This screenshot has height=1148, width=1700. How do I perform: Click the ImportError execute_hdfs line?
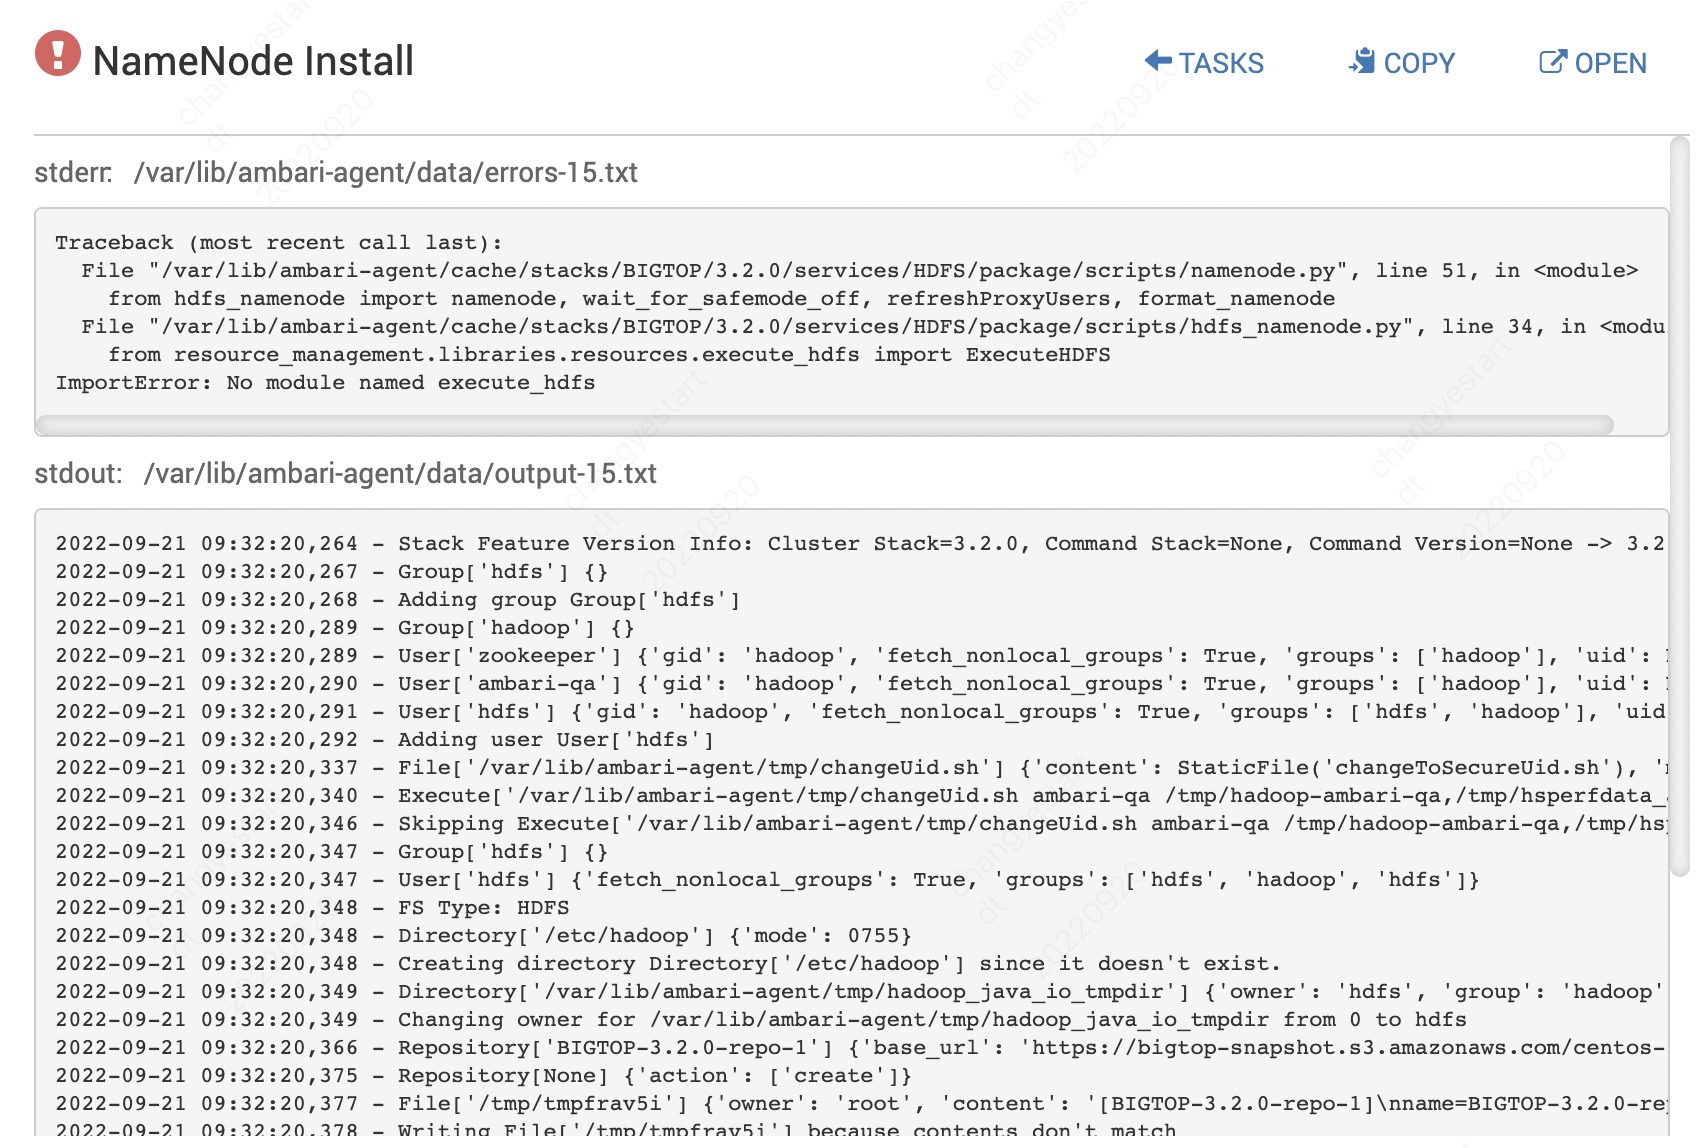pyautogui.click(x=325, y=383)
